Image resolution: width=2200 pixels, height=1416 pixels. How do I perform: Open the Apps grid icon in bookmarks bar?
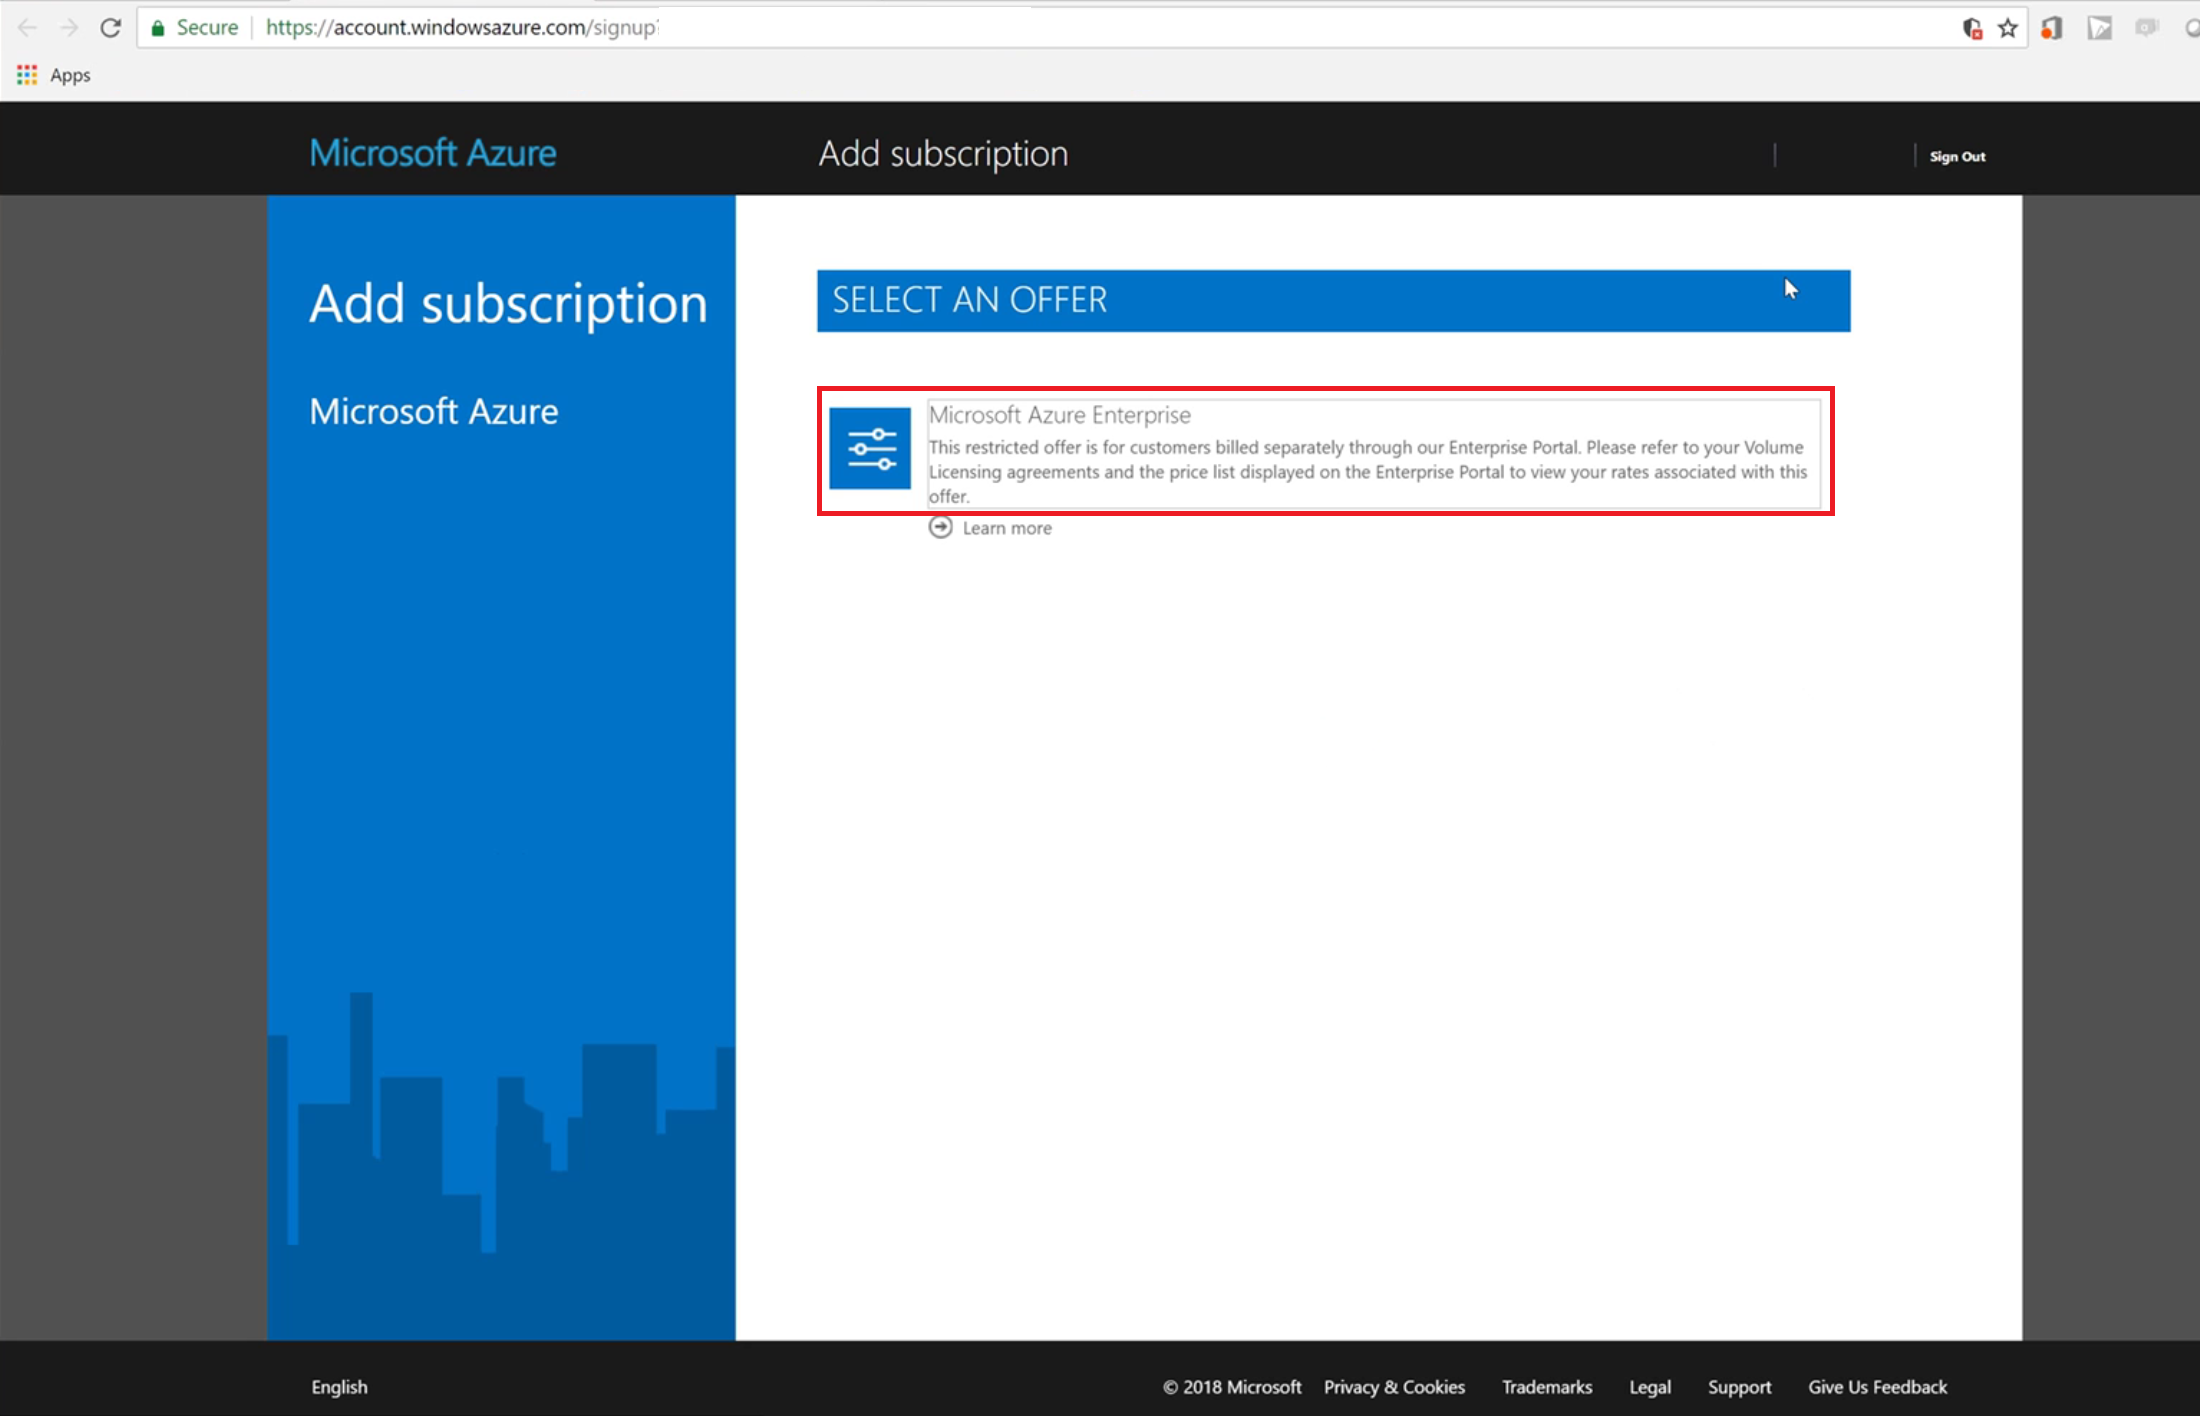pos(27,75)
